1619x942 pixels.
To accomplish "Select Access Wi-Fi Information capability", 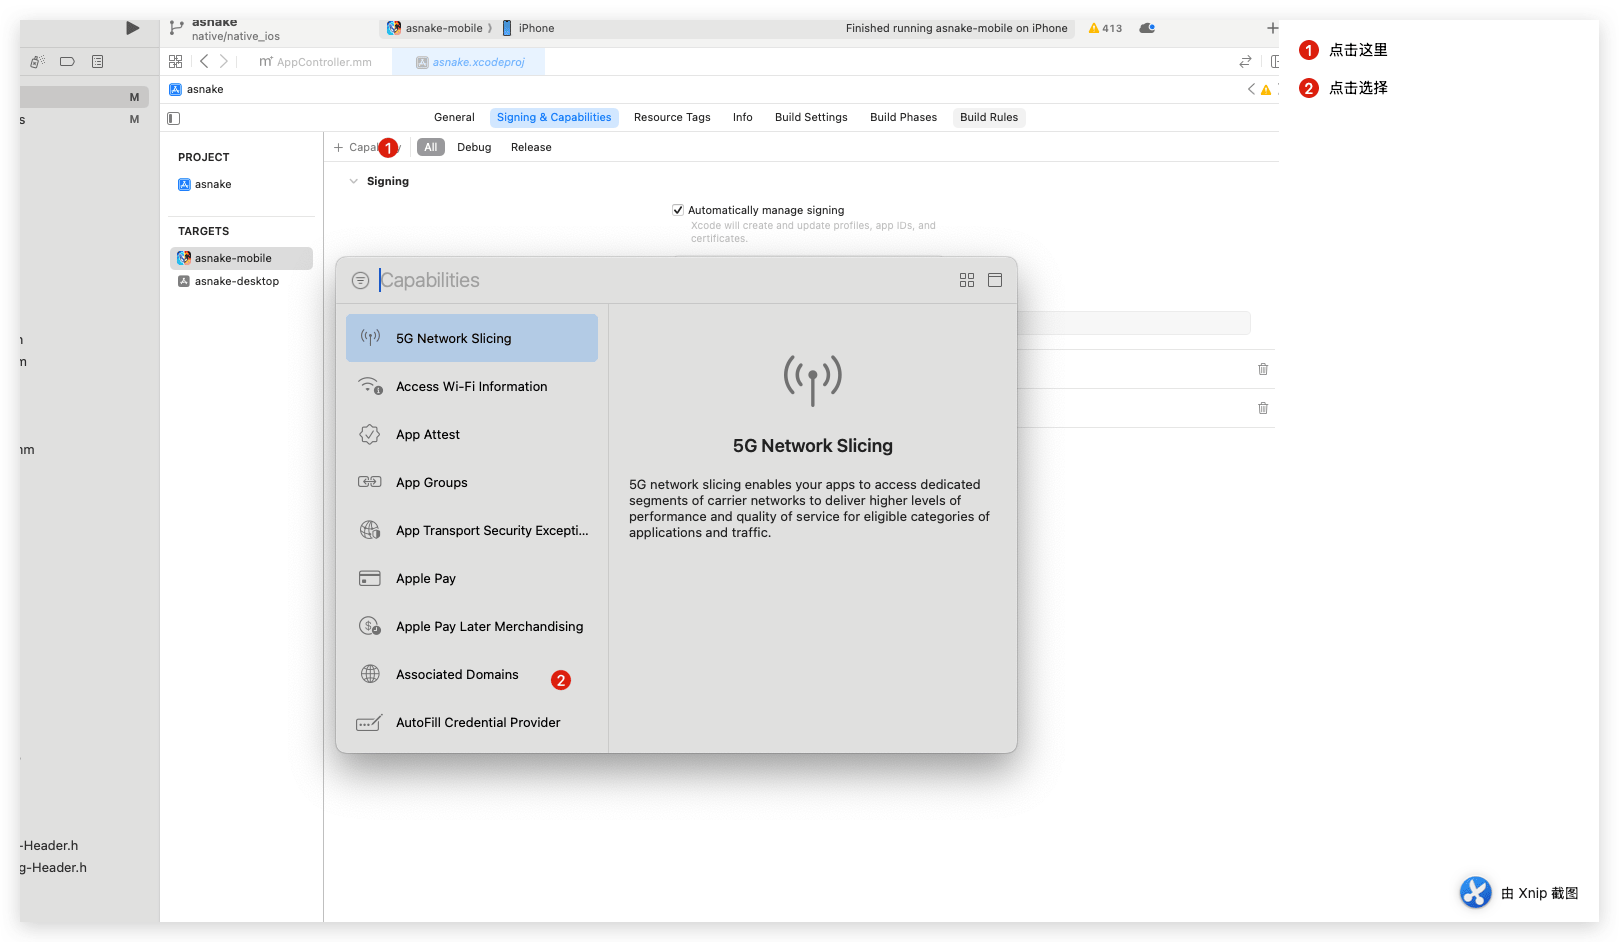I will 472,386.
